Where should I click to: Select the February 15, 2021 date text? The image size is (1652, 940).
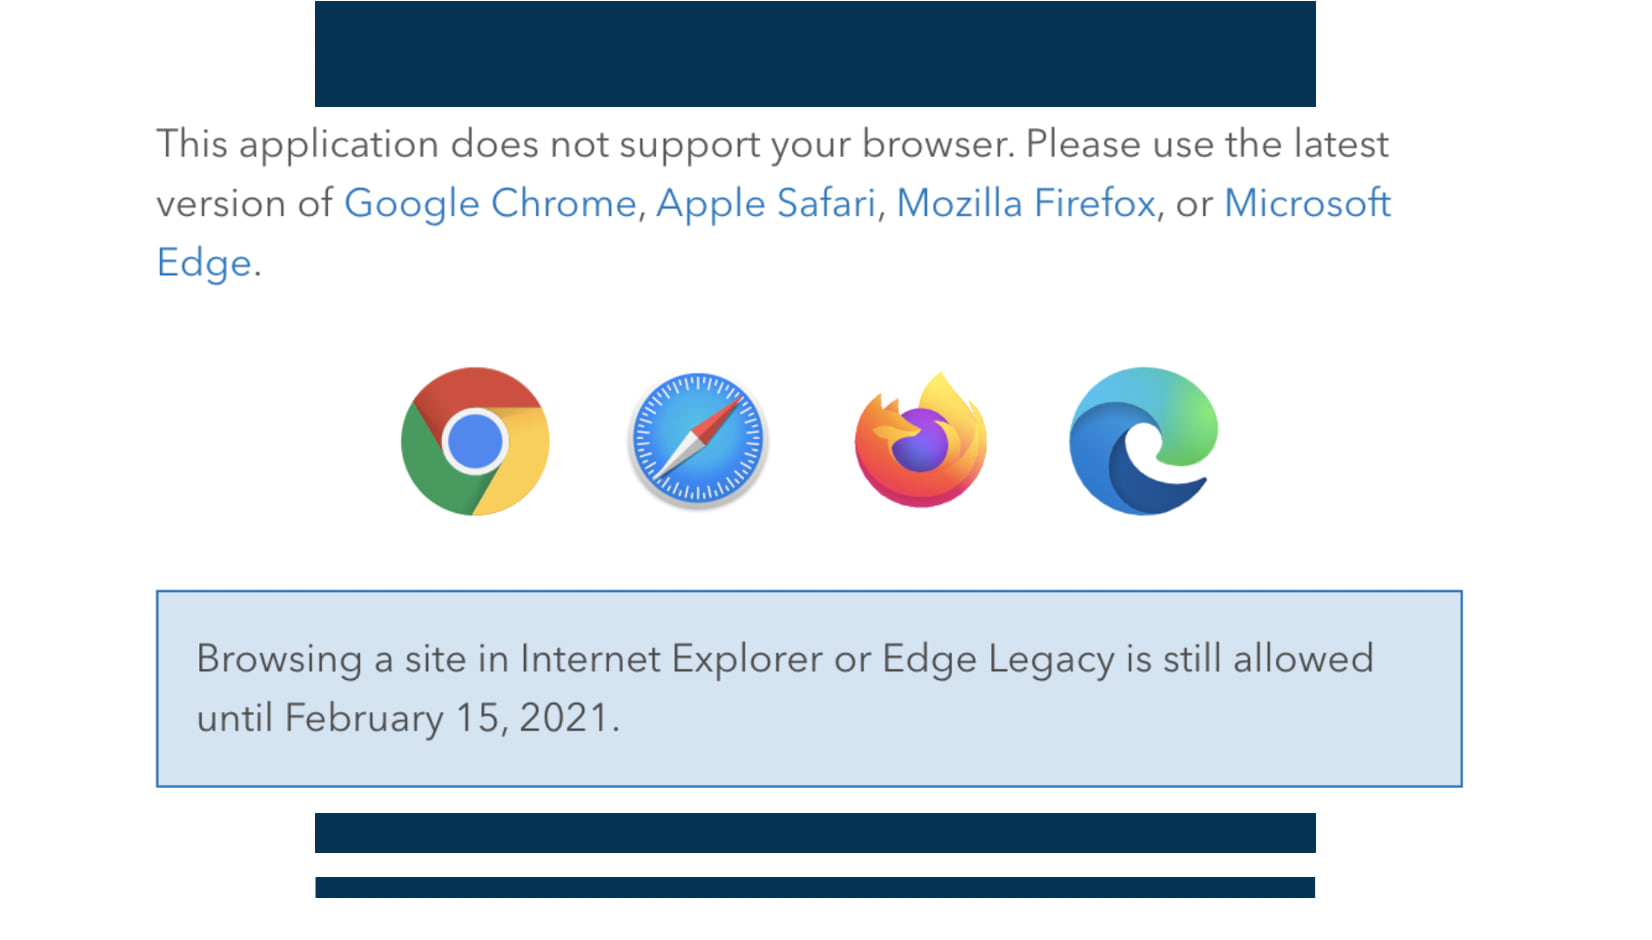click(452, 716)
